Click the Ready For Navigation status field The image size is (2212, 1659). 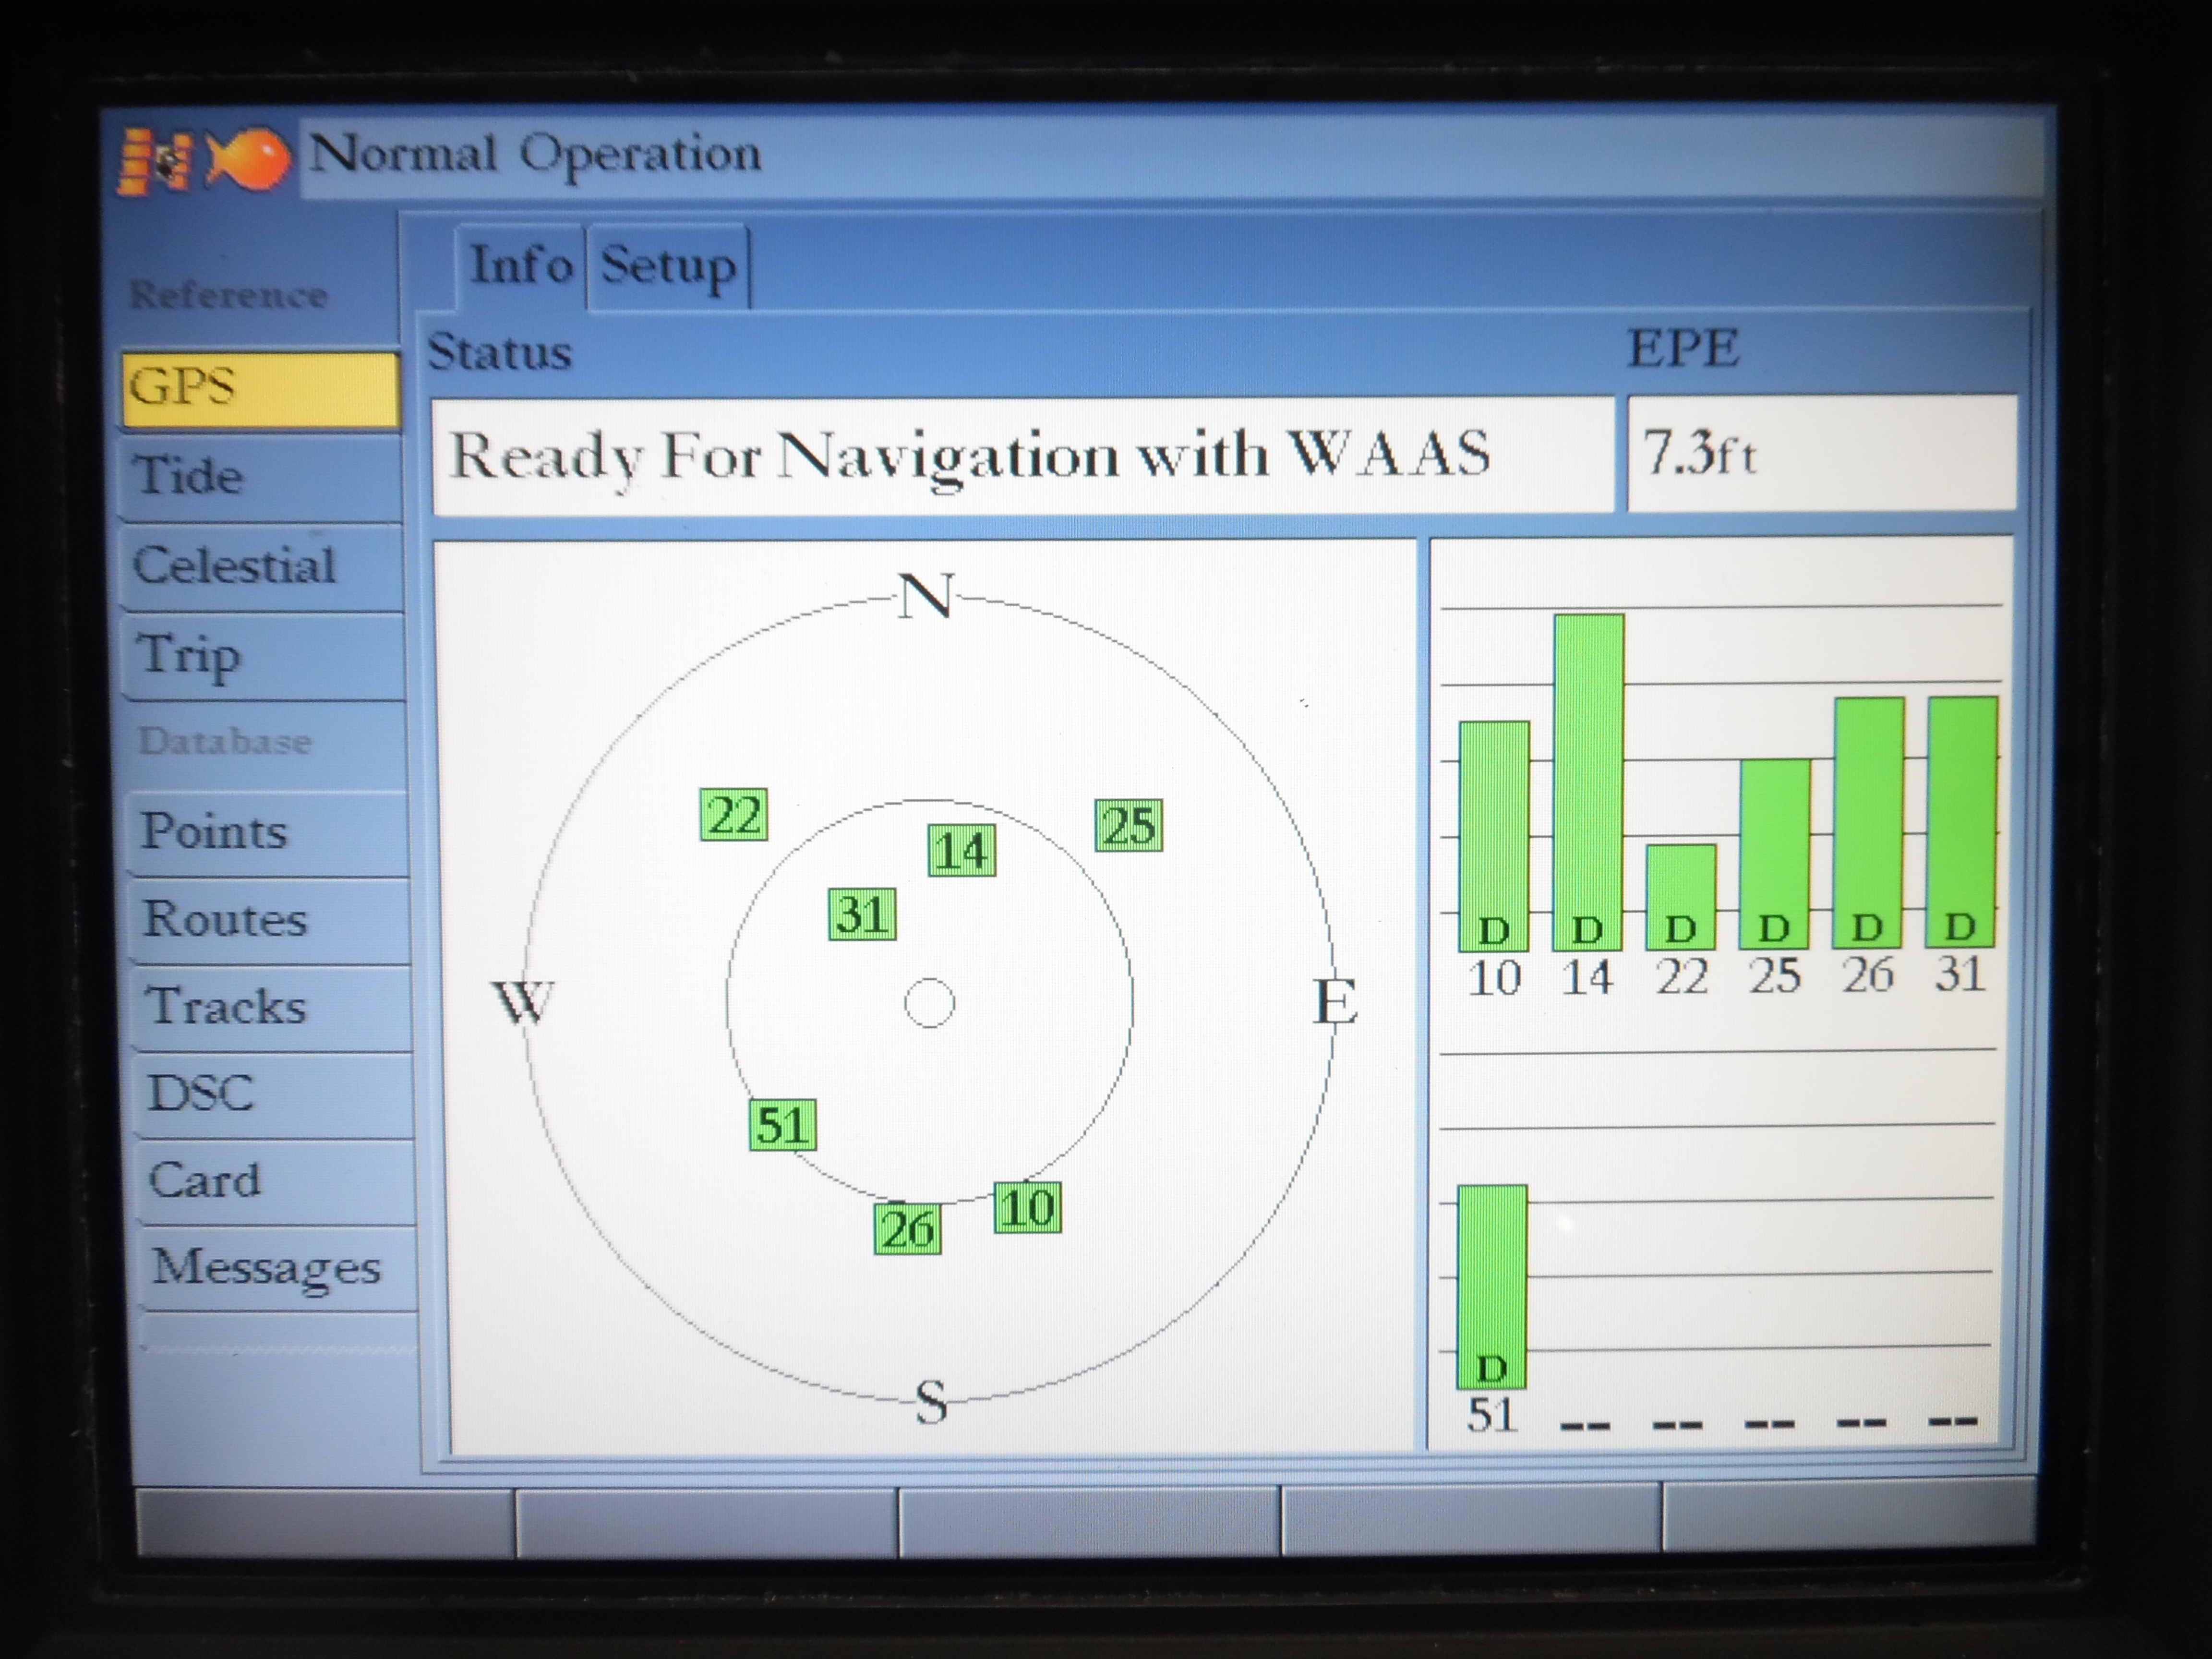pos(1022,456)
